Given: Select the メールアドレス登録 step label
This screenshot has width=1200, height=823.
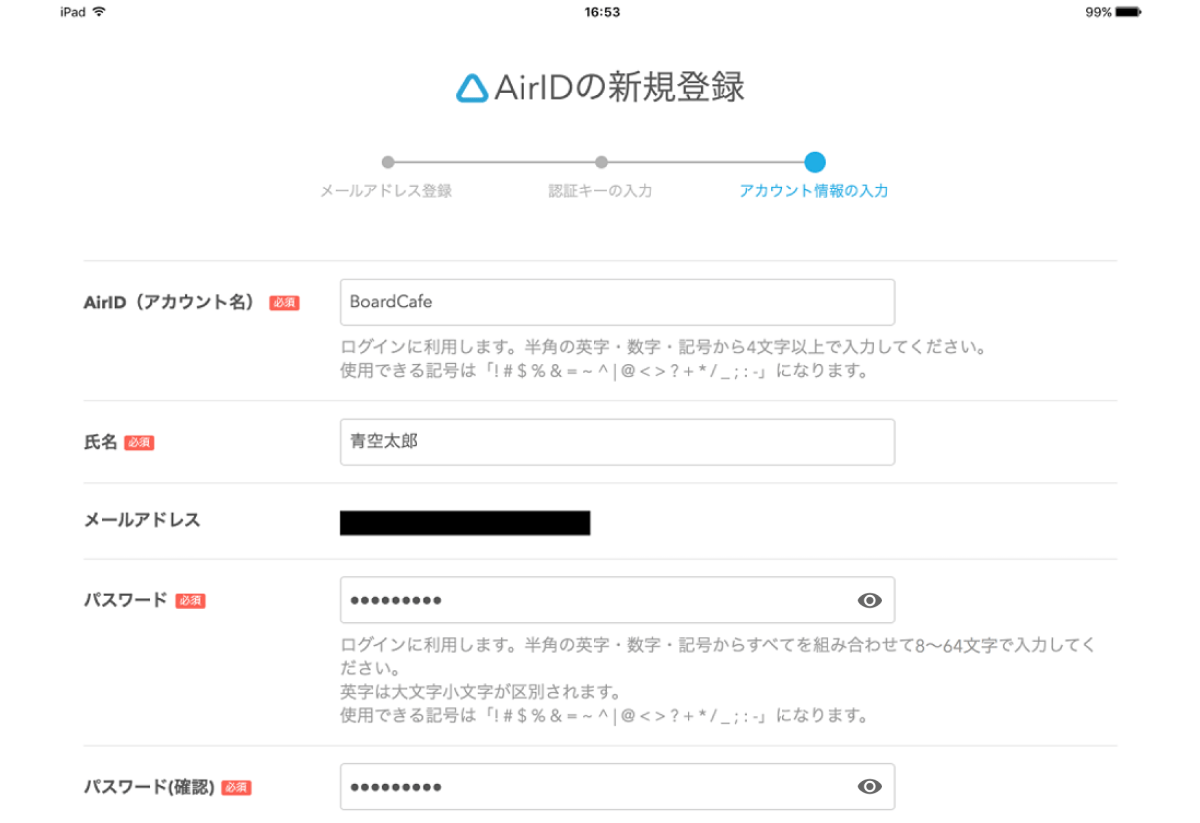Looking at the screenshot, I should 386,191.
